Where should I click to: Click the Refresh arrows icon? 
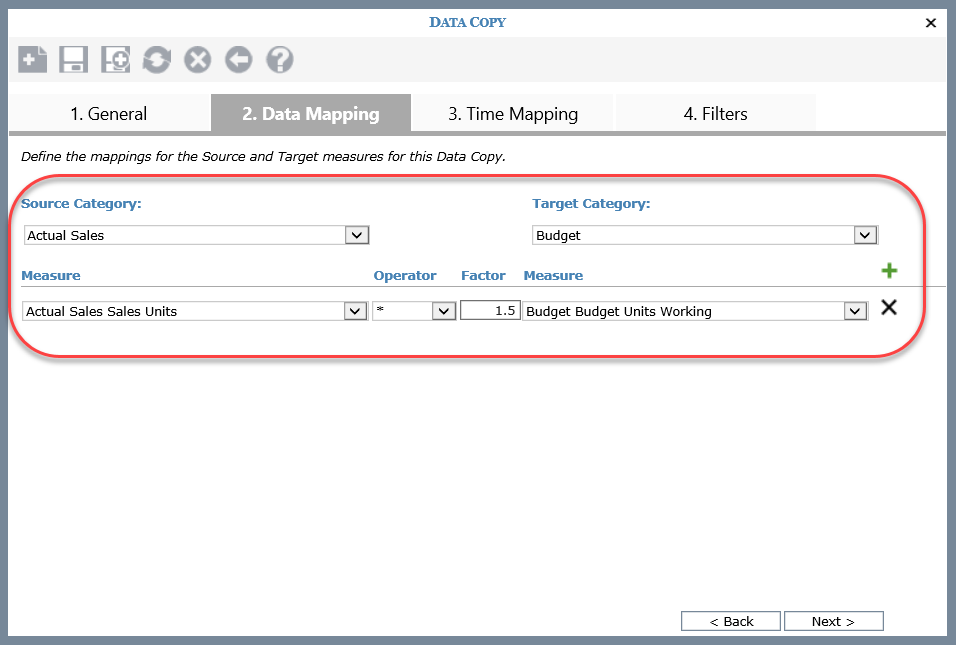[x=157, y=60]
